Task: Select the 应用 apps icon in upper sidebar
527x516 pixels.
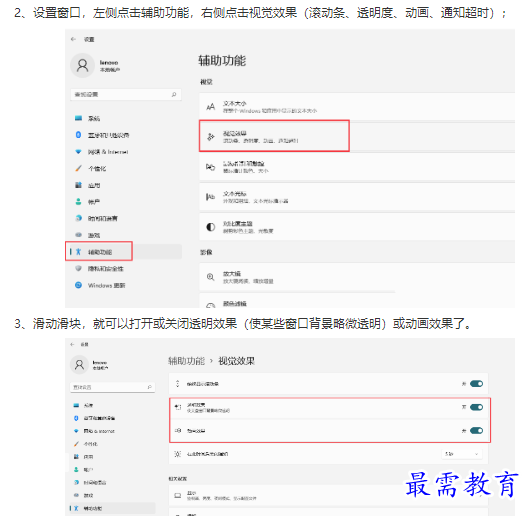Action: pos(78,185)
